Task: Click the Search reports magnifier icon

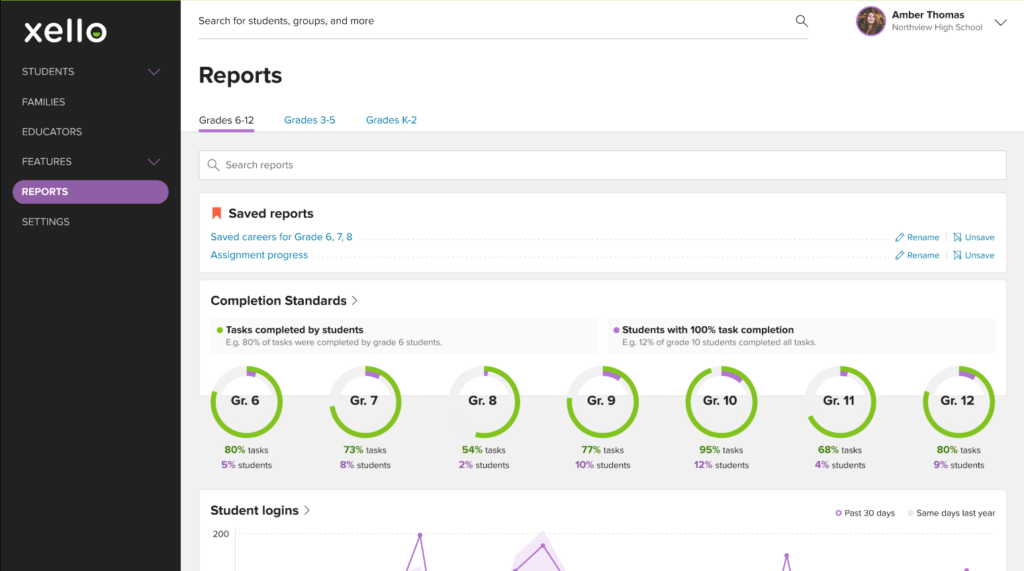Action: coord(213,165)
